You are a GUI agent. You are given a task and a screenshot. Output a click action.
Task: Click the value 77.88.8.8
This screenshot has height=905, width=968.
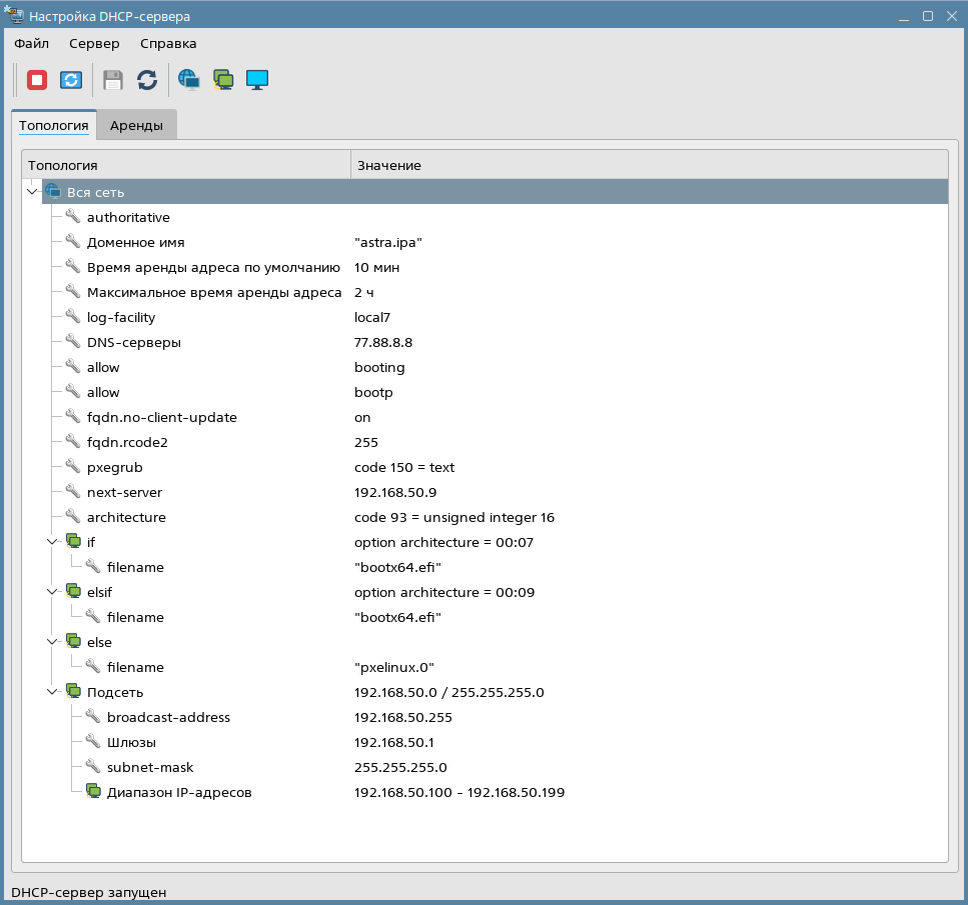click(x=383, y=343)
